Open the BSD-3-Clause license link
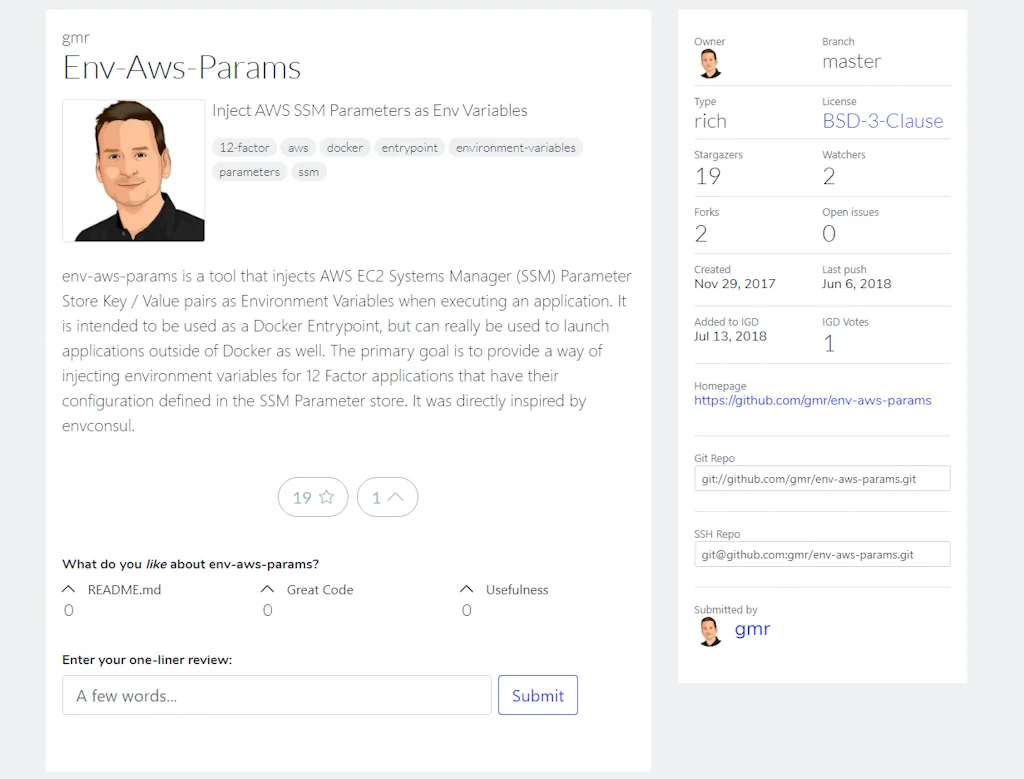 pos(882,121)
